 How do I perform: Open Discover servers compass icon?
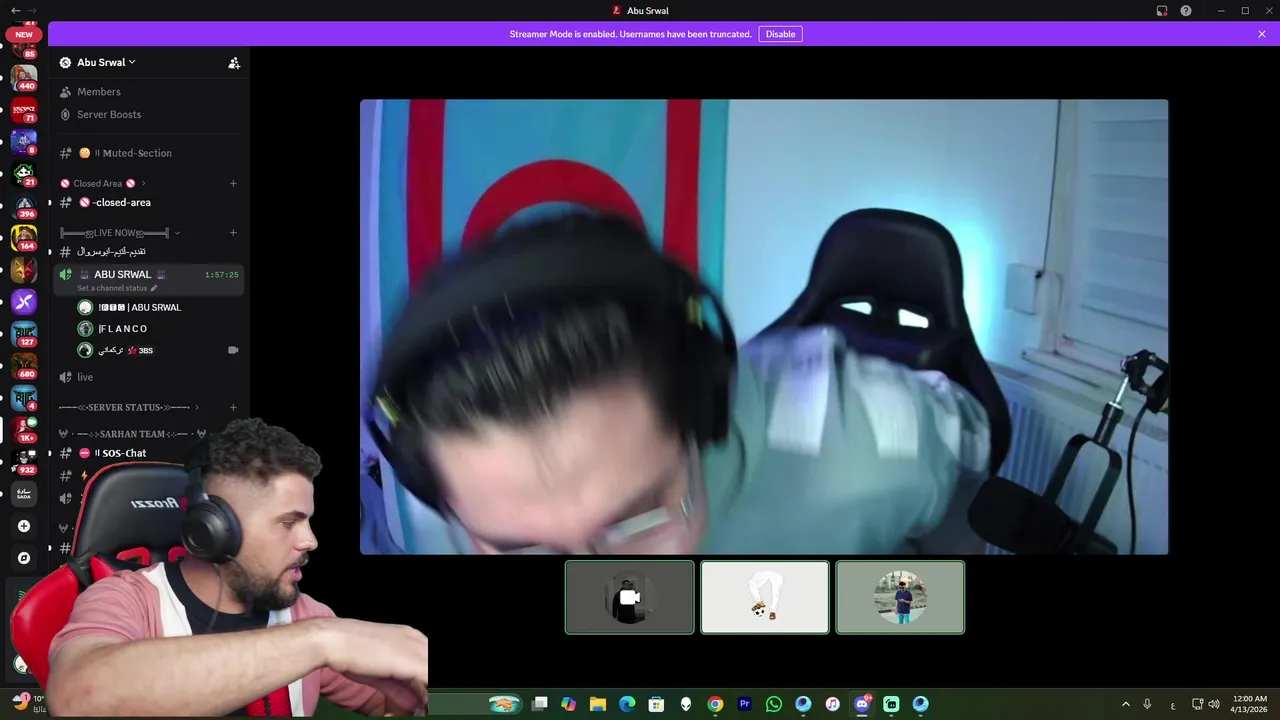(24, 558)
